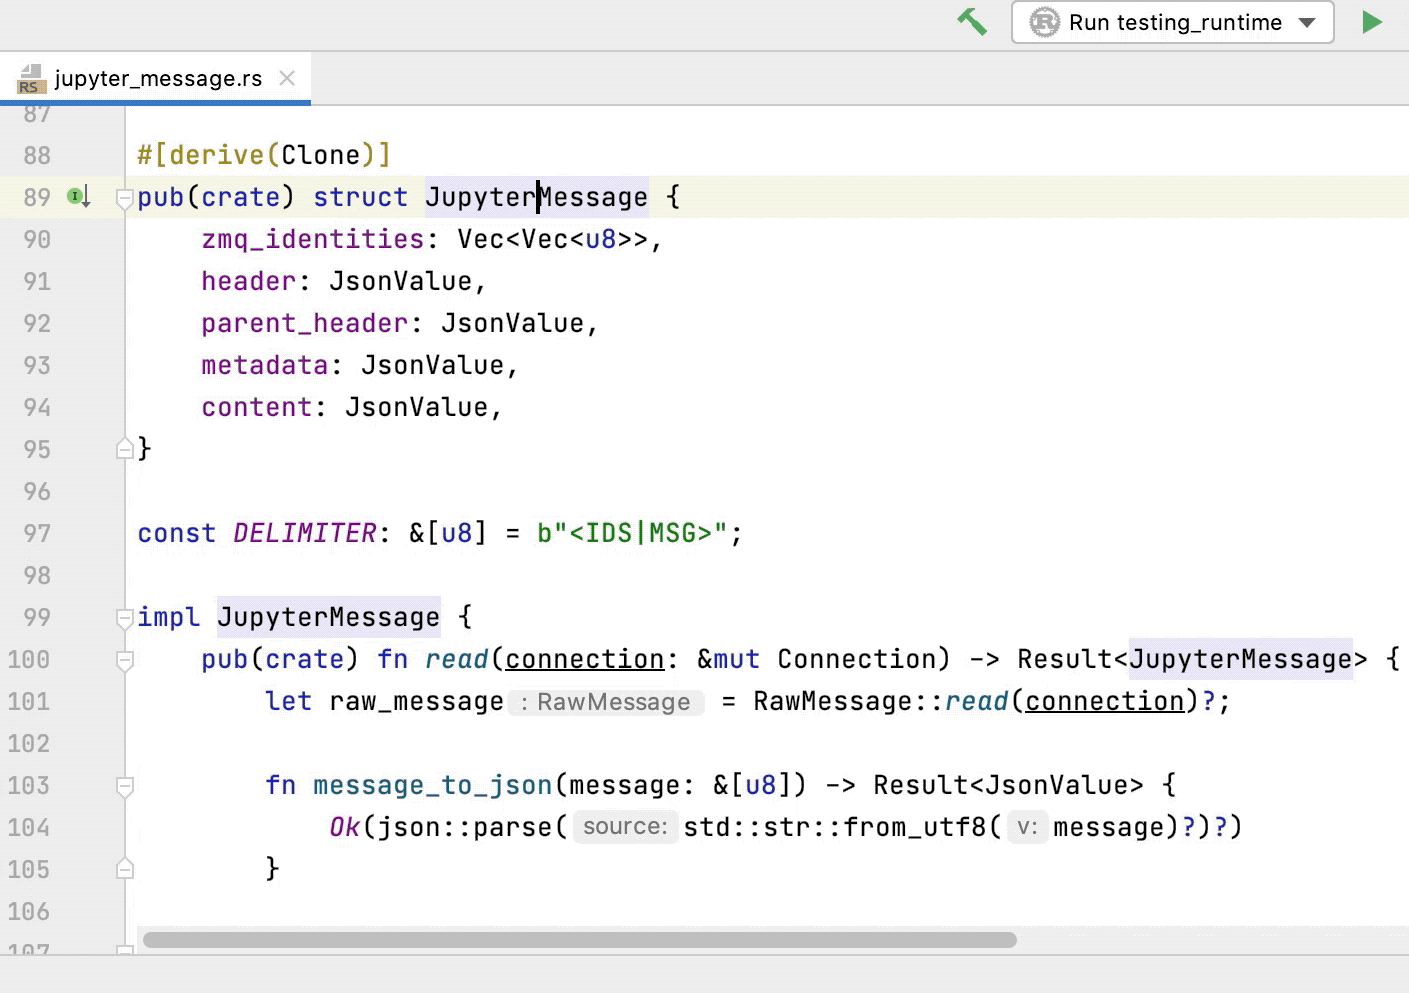Screen dimensions: 1409x993
Task: Click the horizontal scrollbar thumb
Action: [580, 940]
